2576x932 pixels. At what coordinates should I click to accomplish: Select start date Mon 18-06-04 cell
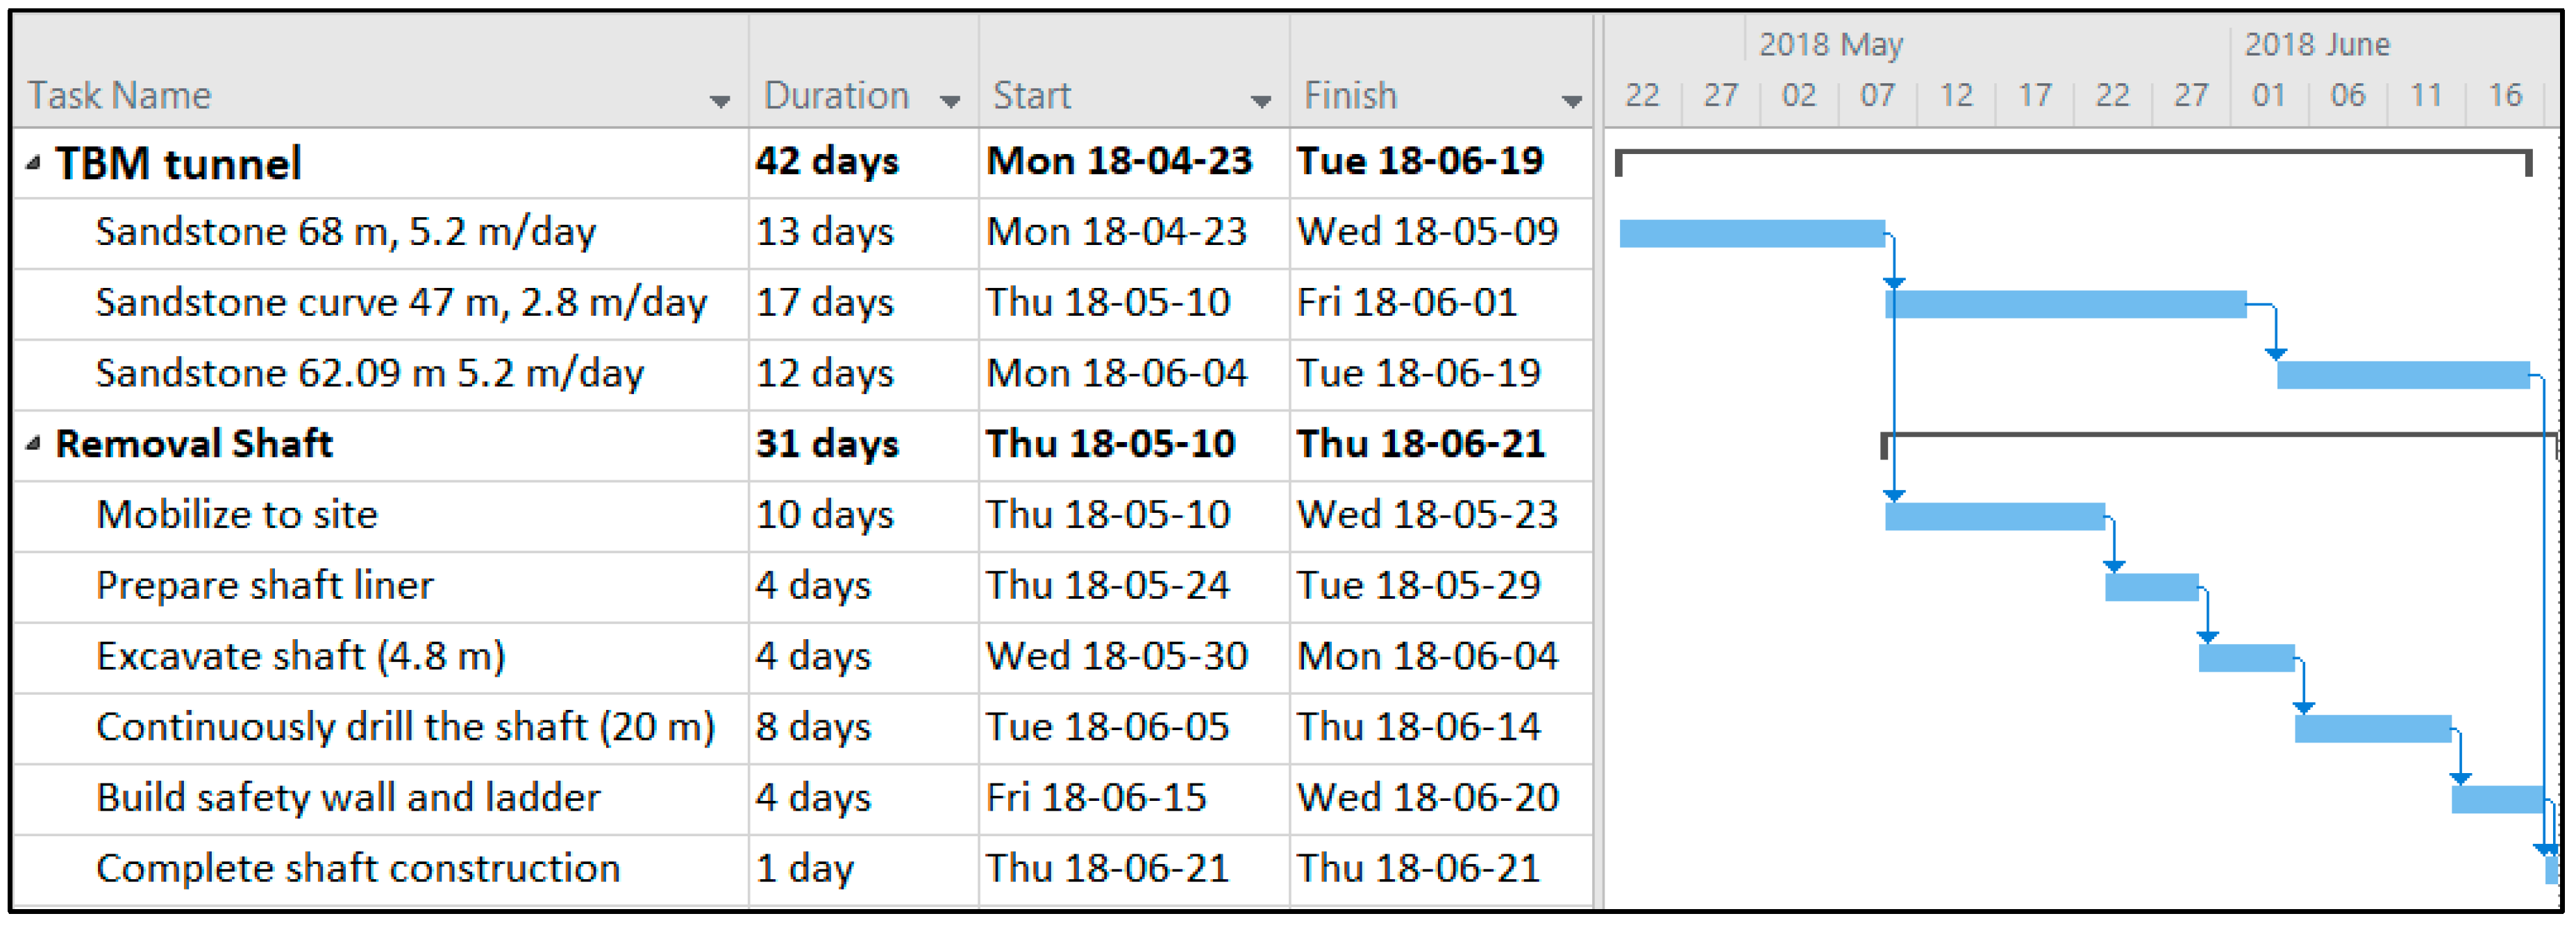click(1116, 373)
